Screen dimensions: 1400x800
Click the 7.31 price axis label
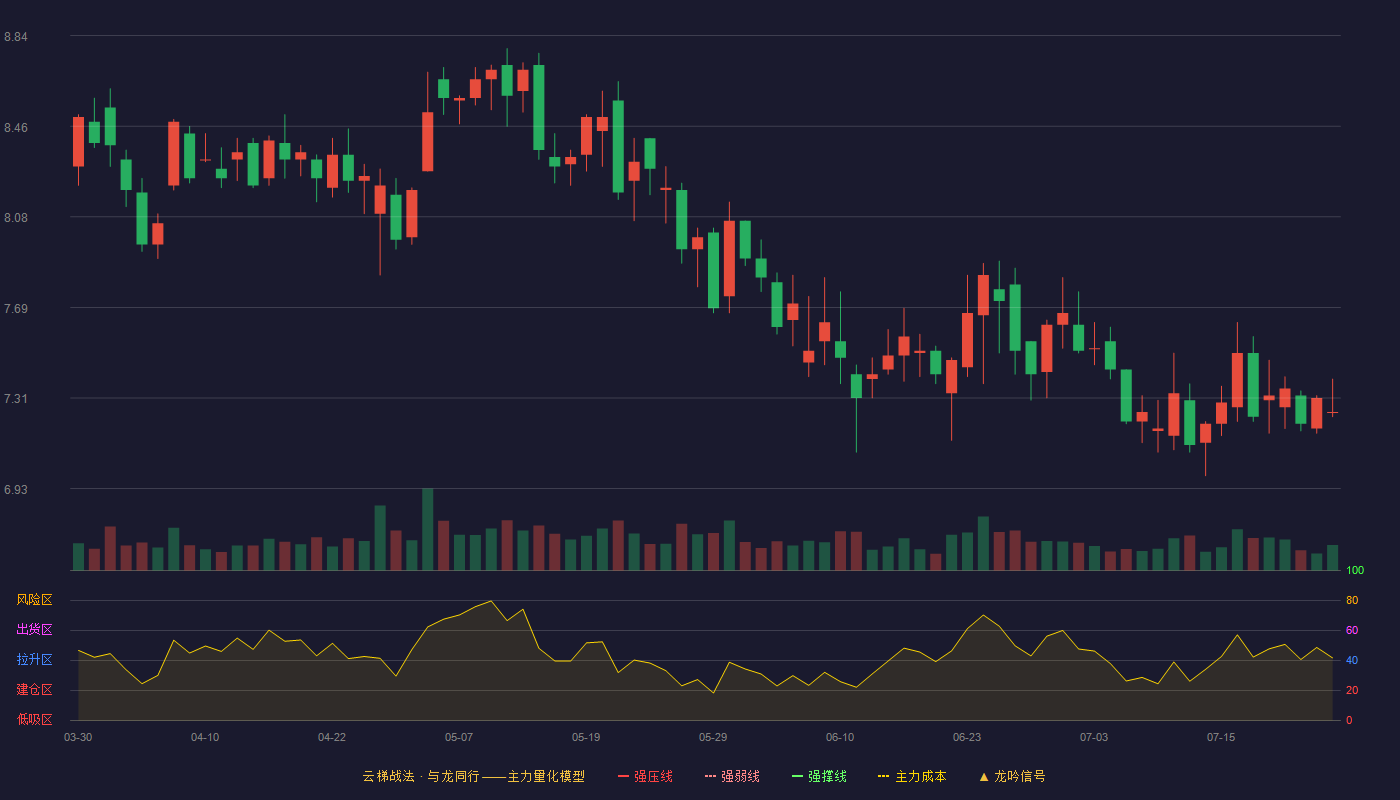(16, 399)
